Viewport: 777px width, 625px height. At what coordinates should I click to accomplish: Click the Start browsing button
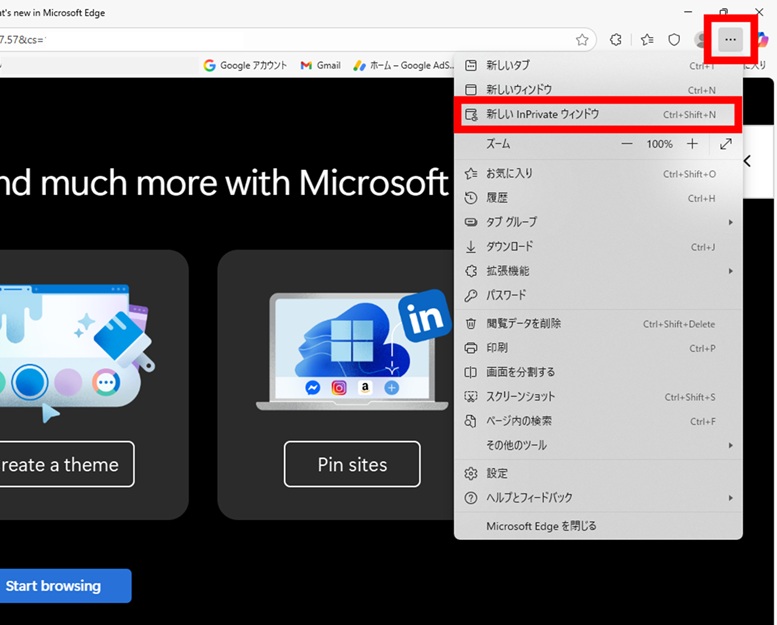pos(54,586)
